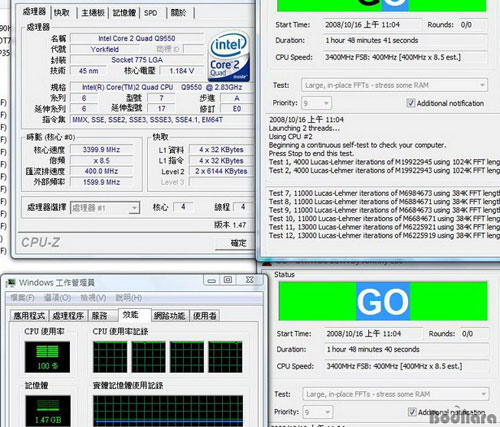Click the "45 nm" technology value
500x427 pixels.
[x=89, y=71]
